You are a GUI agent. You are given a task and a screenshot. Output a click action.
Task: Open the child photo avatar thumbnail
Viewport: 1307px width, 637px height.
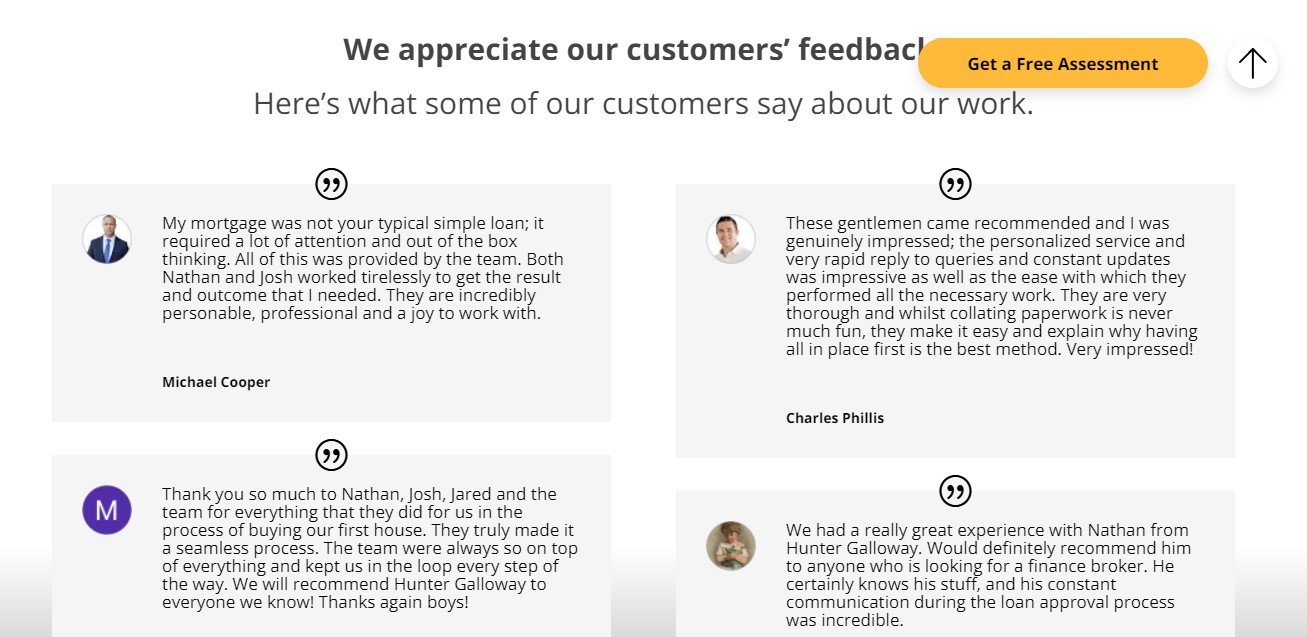[731, 546]
